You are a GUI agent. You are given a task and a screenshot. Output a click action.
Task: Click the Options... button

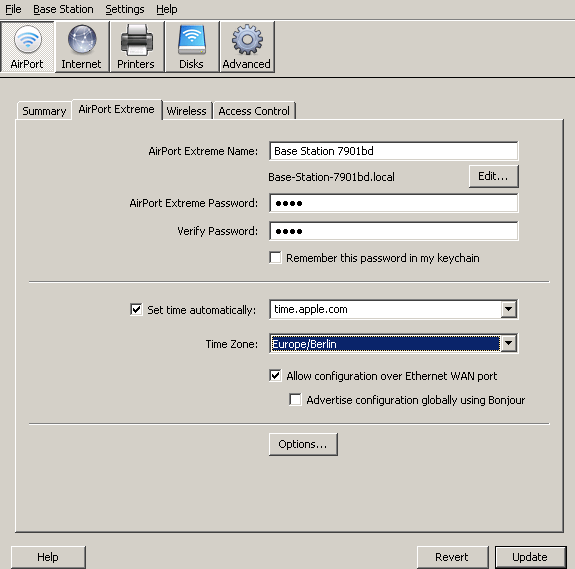[x=303, y=444]
